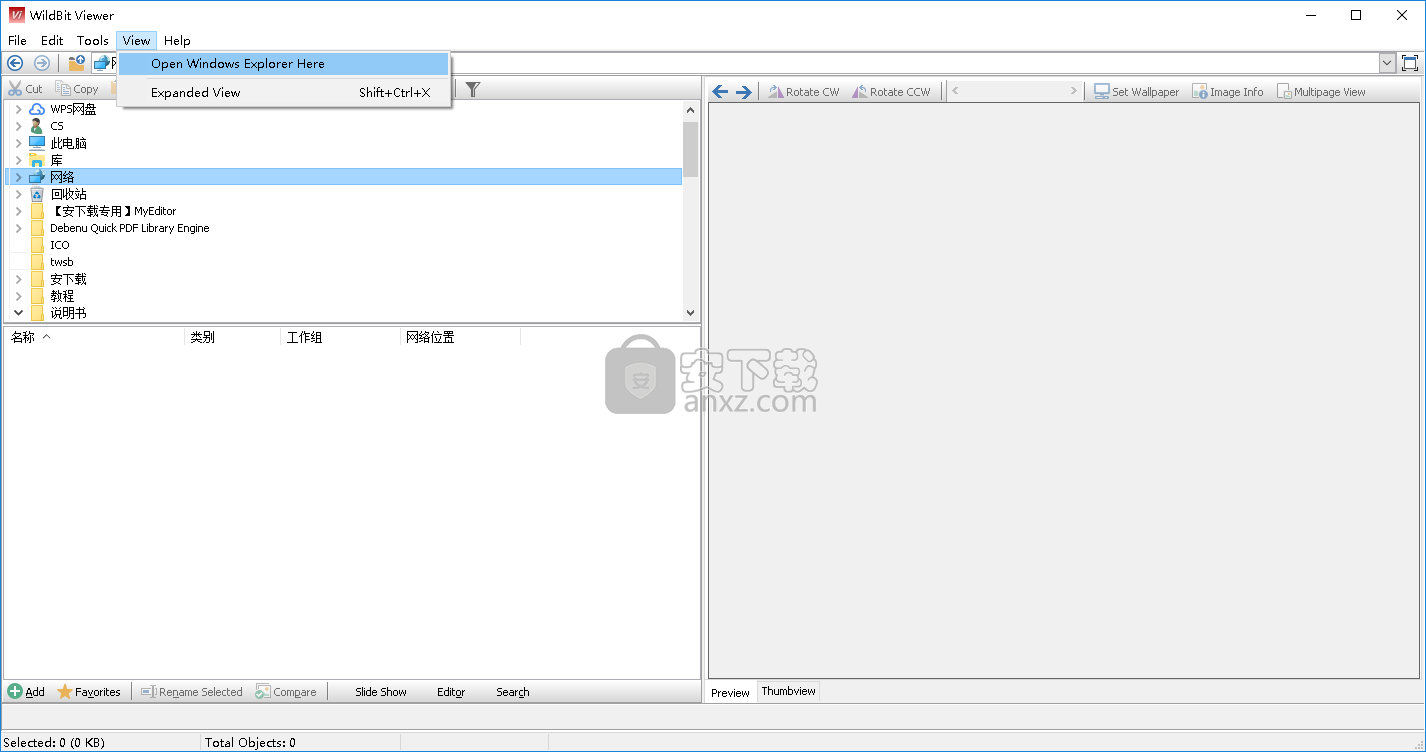
Task: Open Multipage View
Action: point(1321,92)
